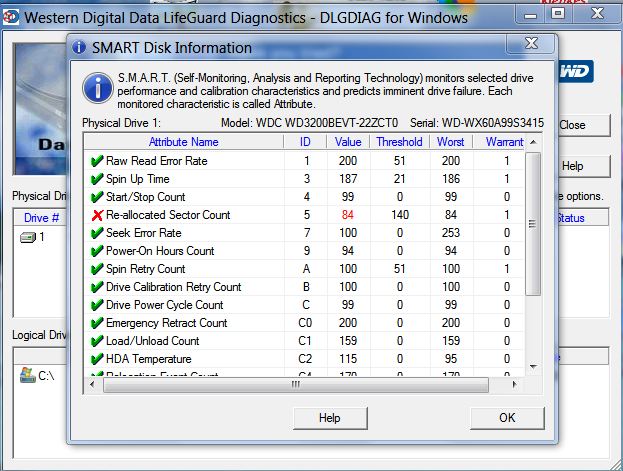
Task: Select the Power-On Hours Count row text
Action: (x=160, y=251)
